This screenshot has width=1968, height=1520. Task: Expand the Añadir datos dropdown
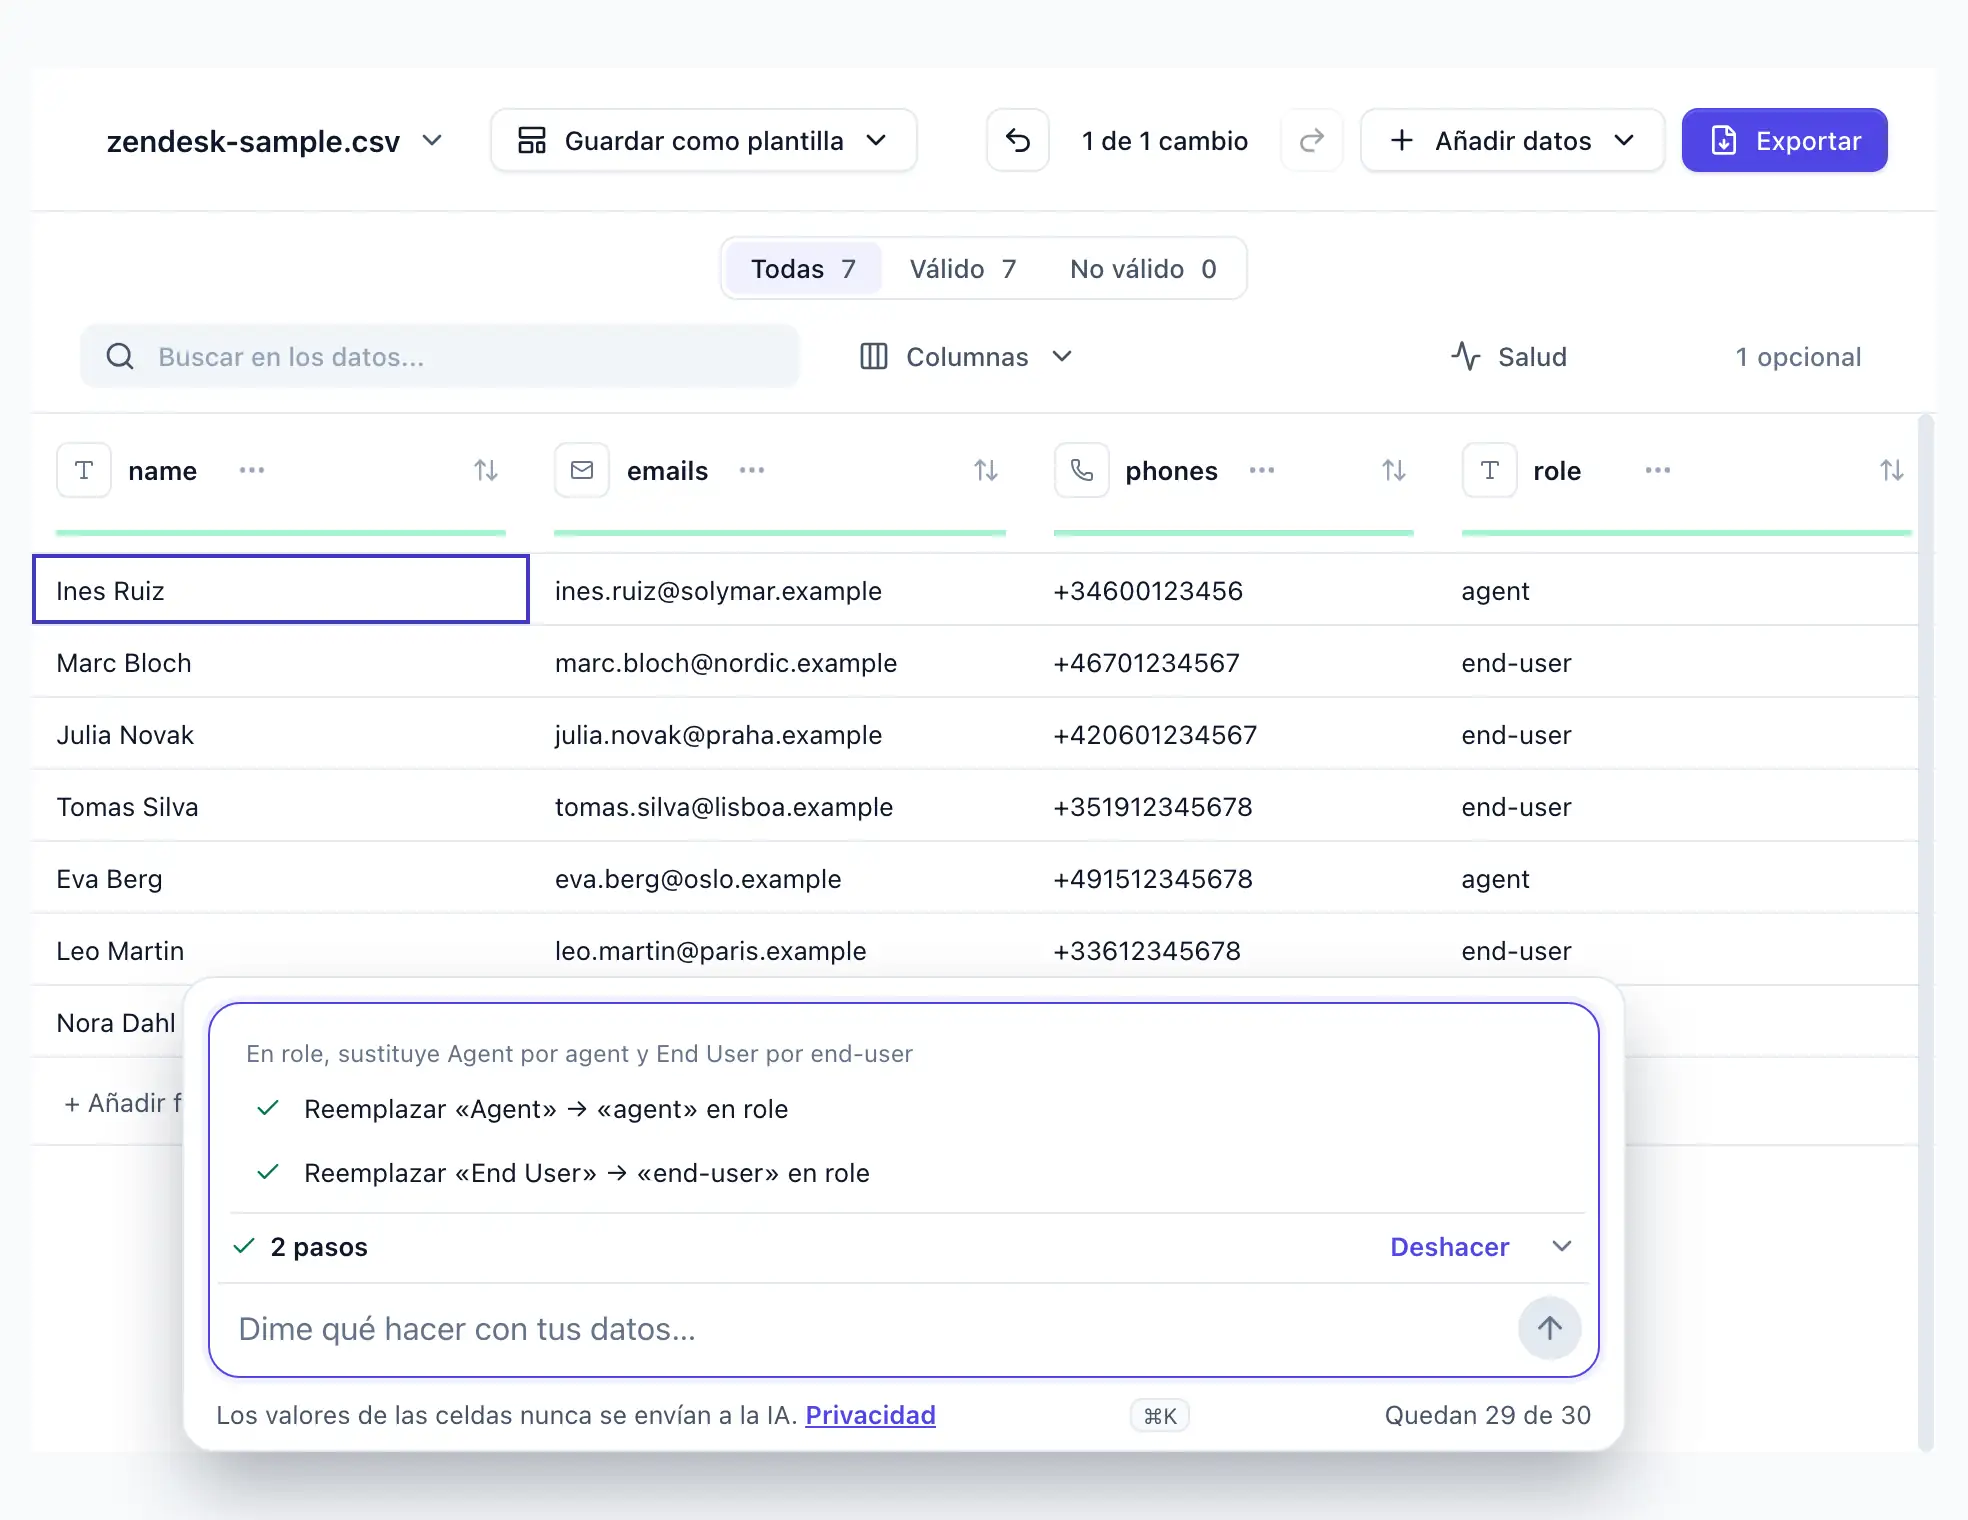pyautogui.click(x=1512, y=140)
